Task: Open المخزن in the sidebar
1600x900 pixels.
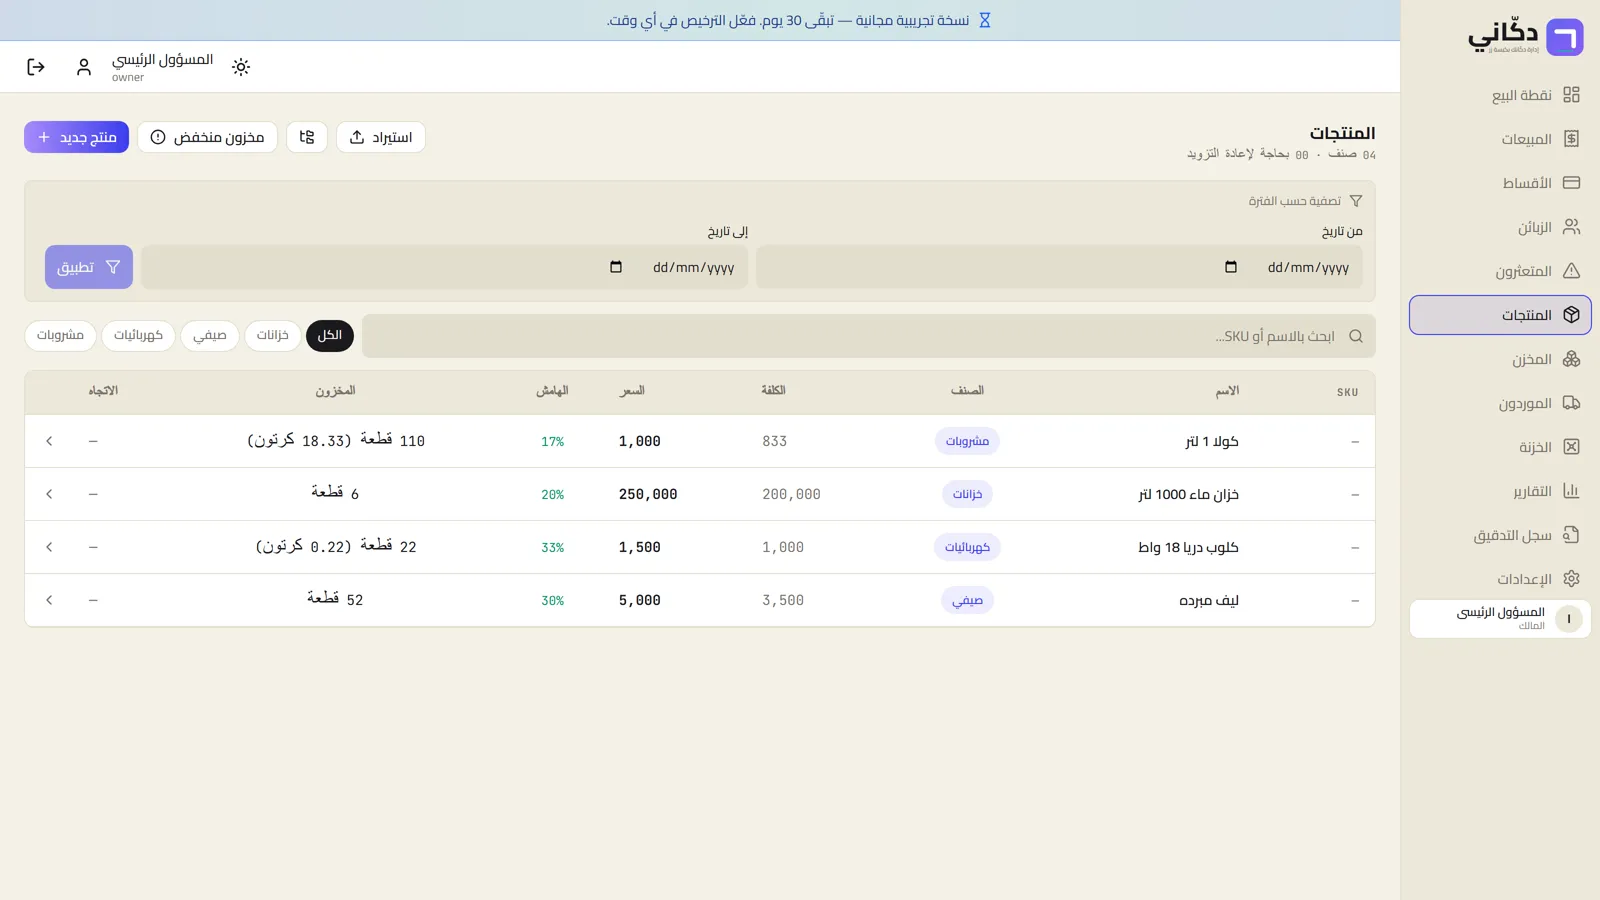Action: 1500,359
